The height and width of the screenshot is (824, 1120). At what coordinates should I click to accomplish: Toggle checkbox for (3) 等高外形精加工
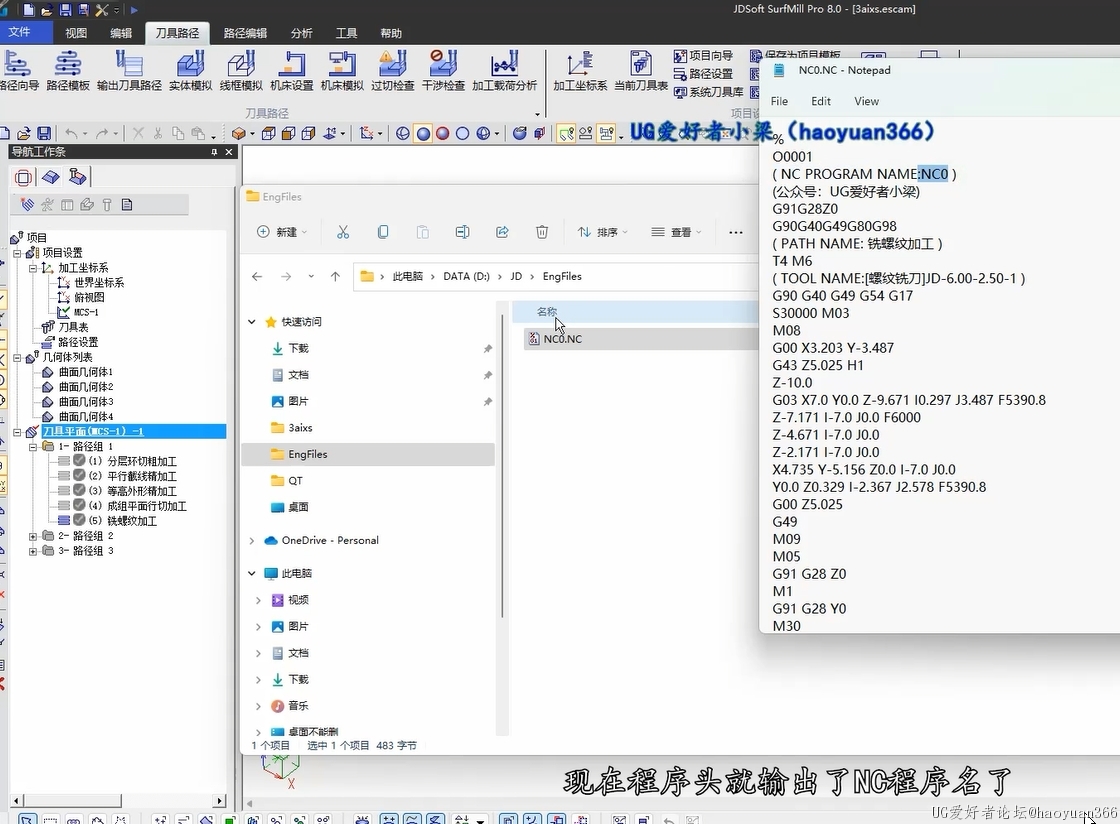point(79,491)
